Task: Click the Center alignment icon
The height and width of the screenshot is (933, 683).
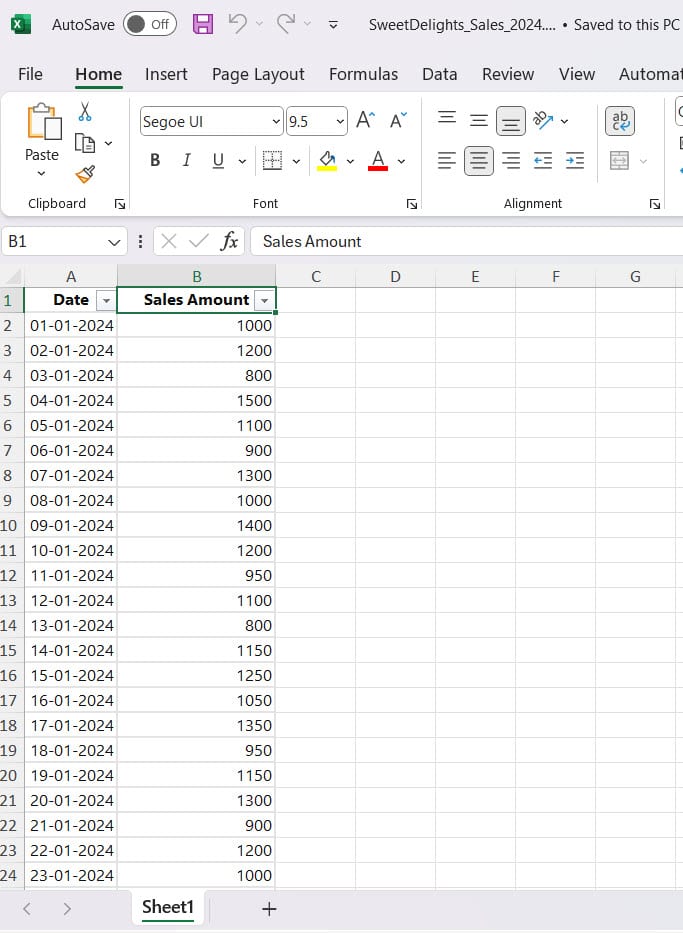Action: [479, 161]
